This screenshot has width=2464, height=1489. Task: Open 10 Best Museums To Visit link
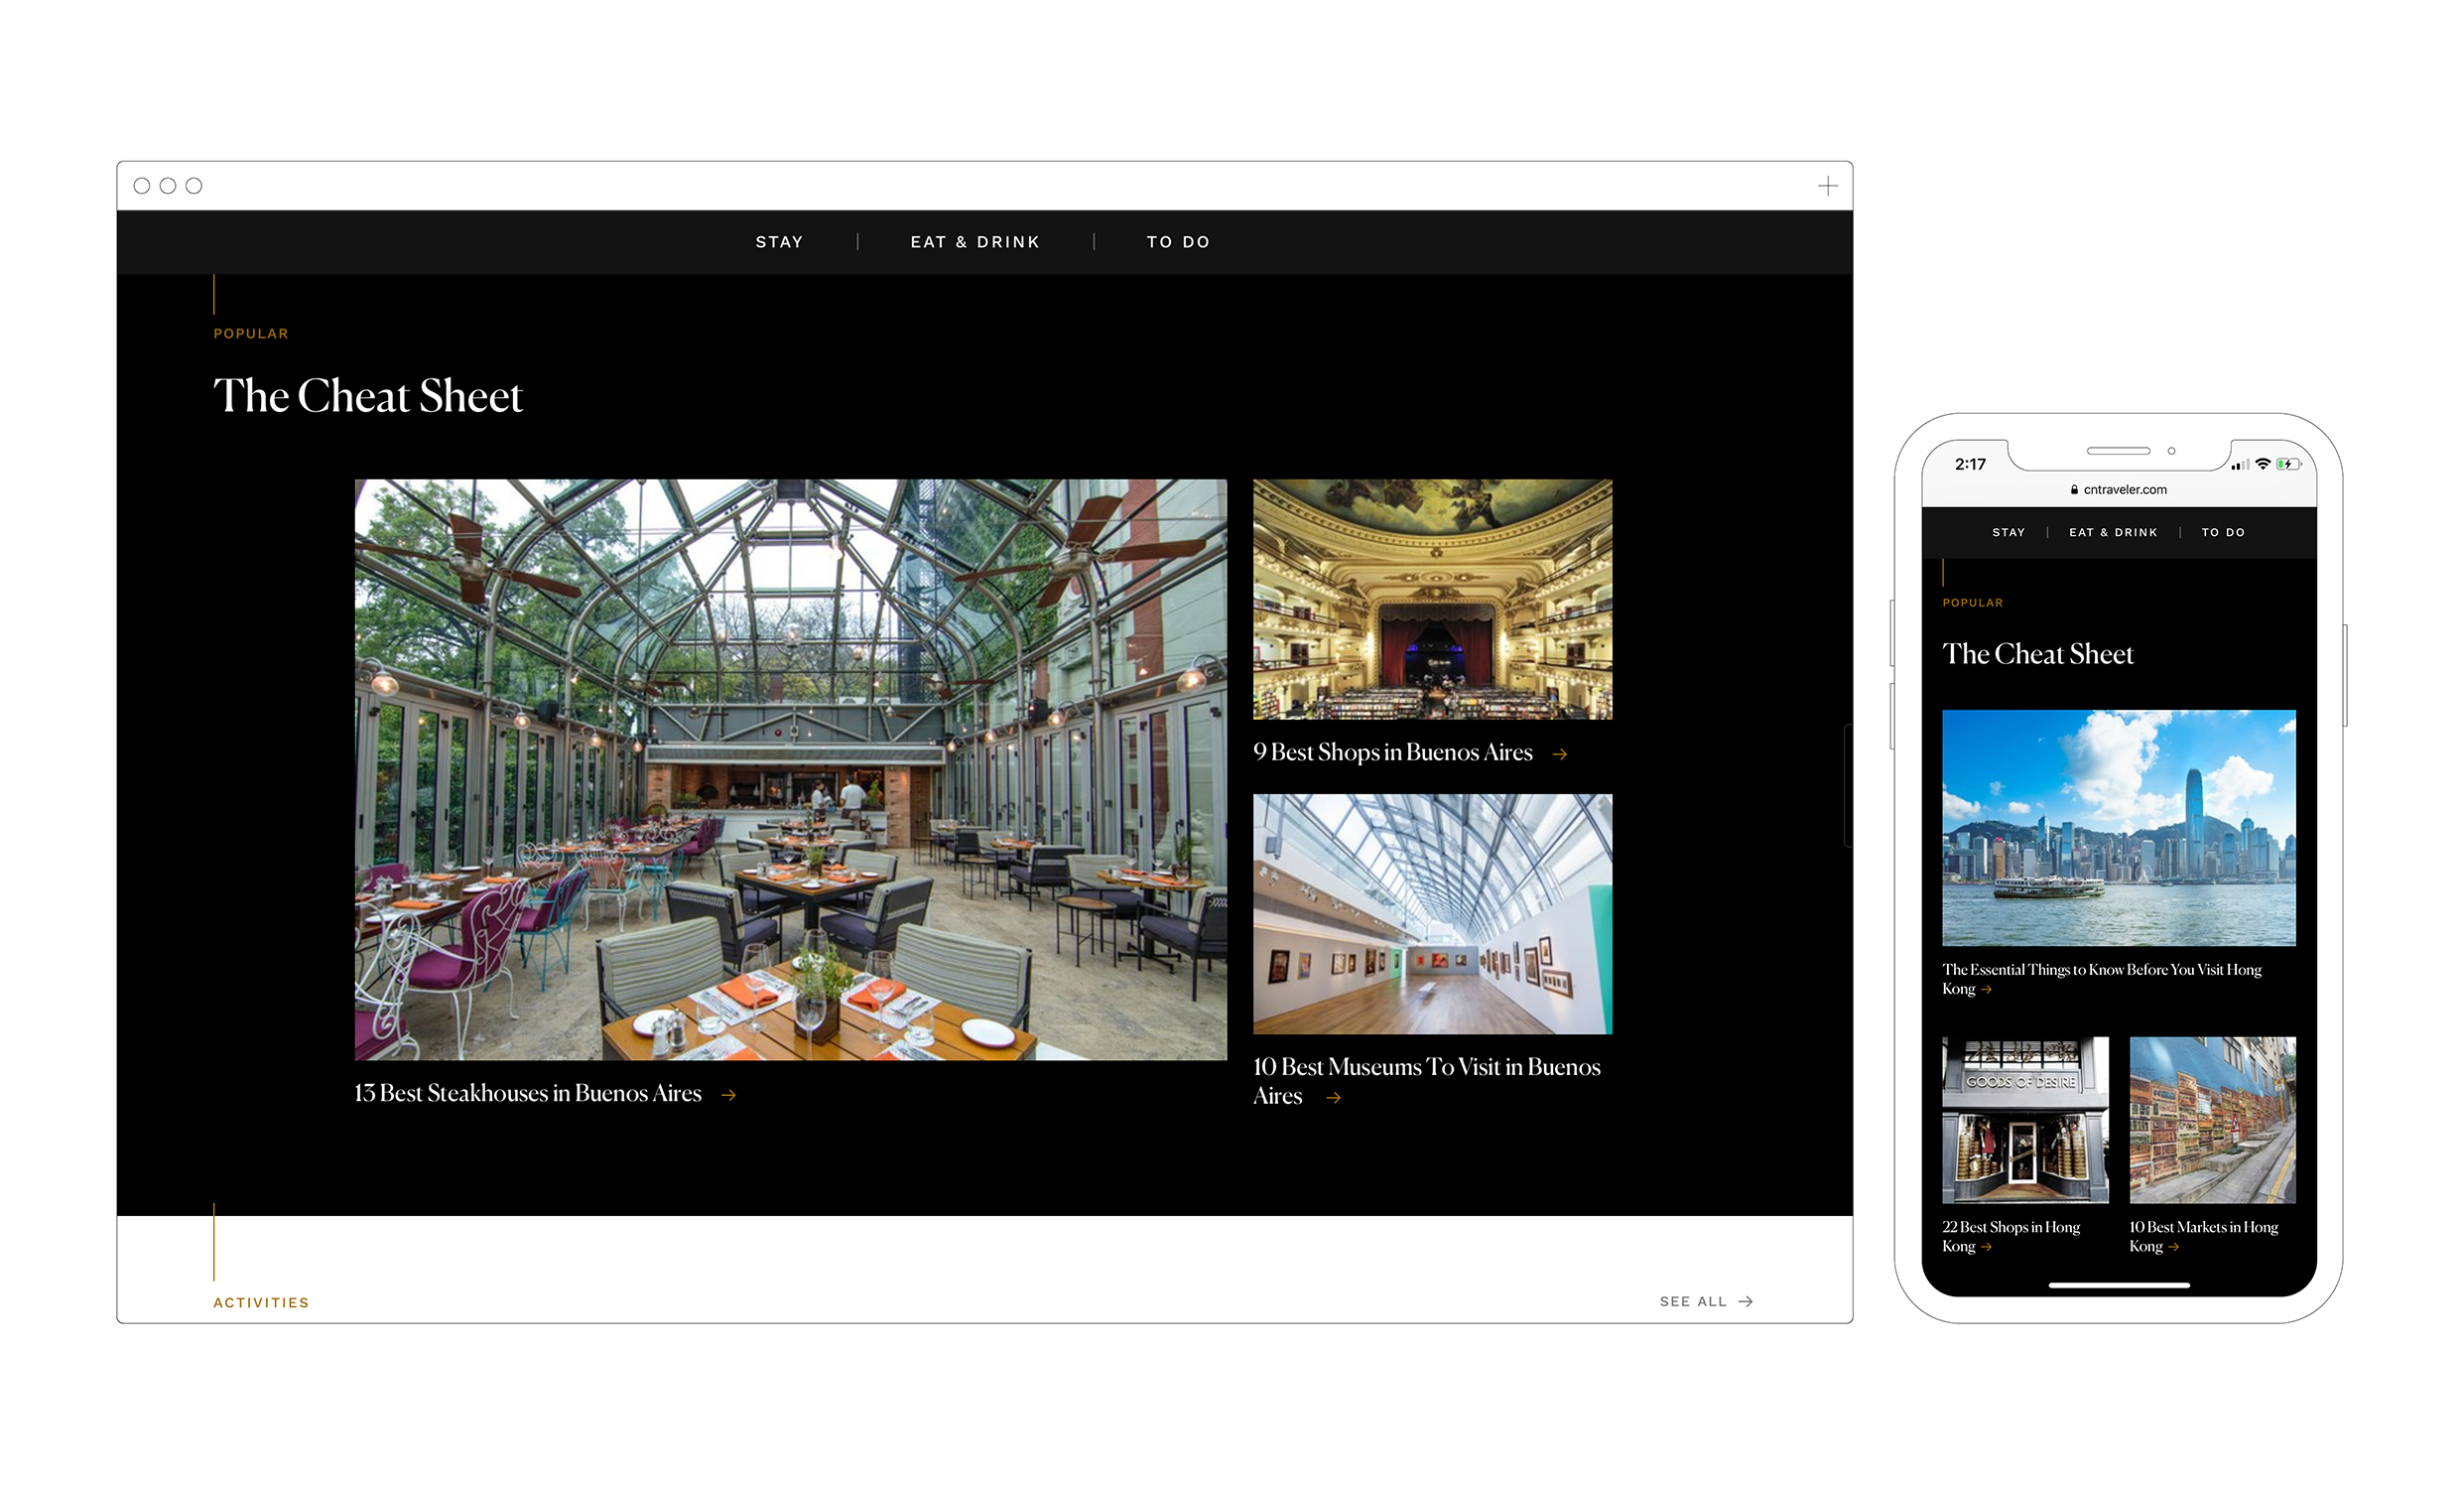(x=1426, y=1067)
